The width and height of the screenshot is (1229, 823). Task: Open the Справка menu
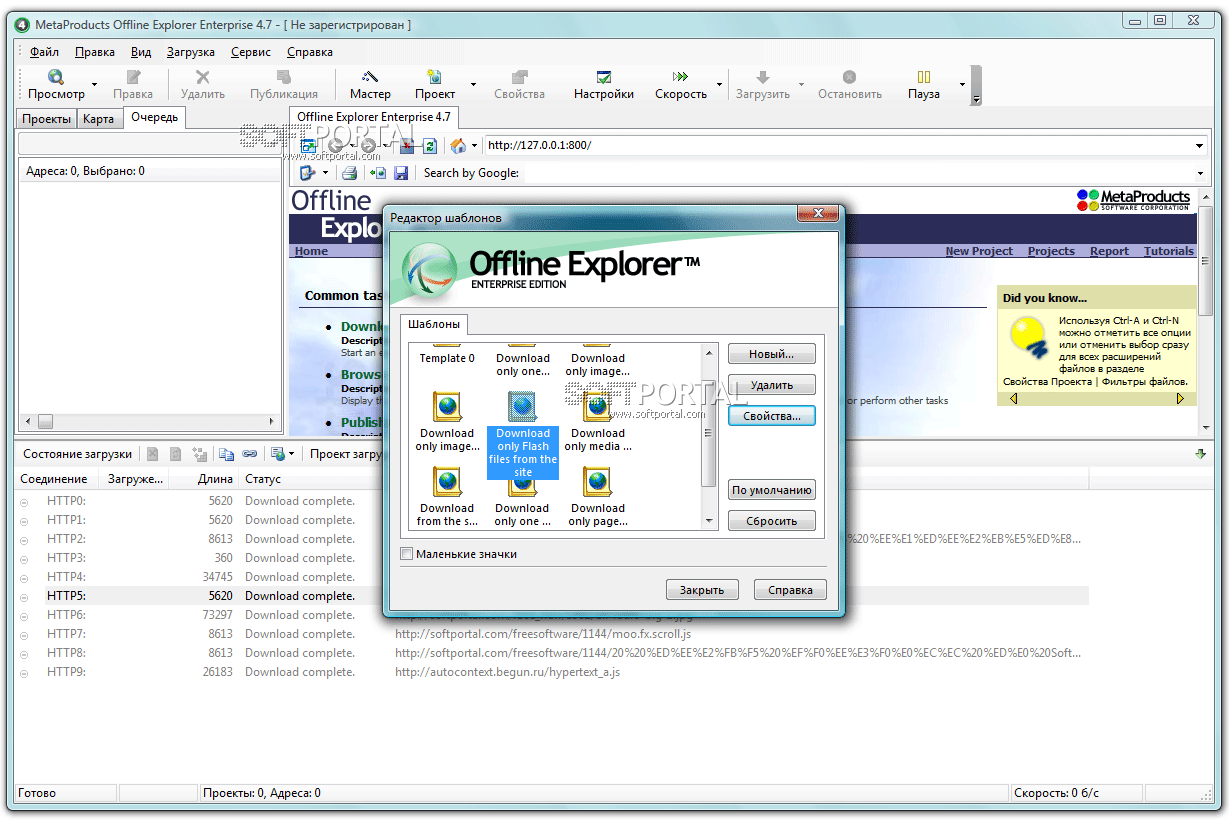click(x=310, y=52)
